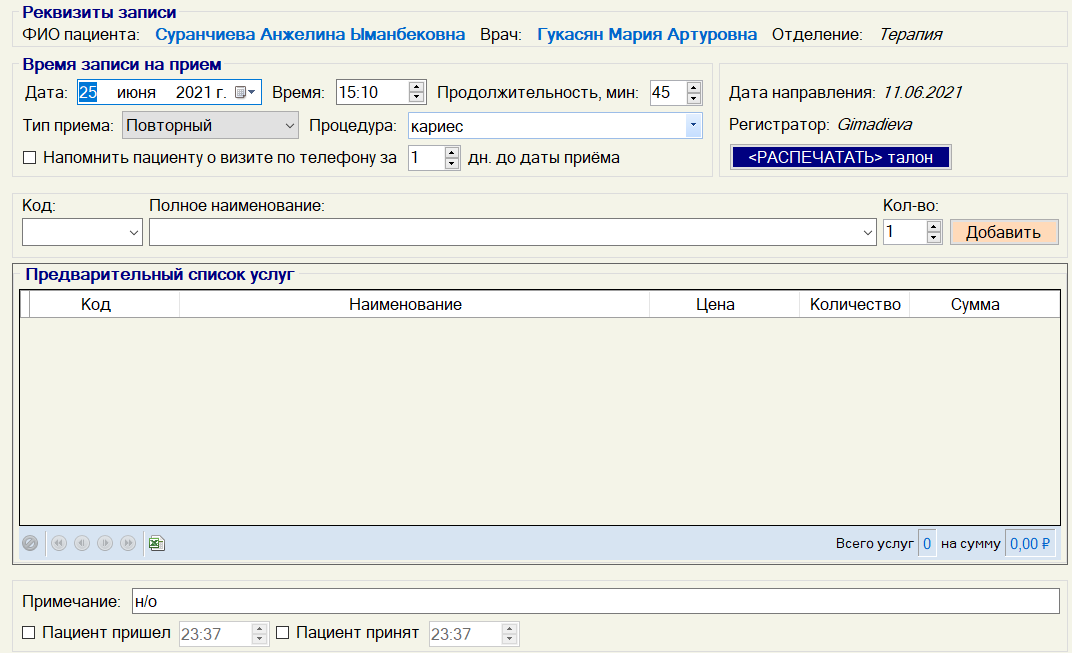Open the 'Тип приема' dropdown
Viewport: 1072px width, 653px height.
(x=289, y=126)
